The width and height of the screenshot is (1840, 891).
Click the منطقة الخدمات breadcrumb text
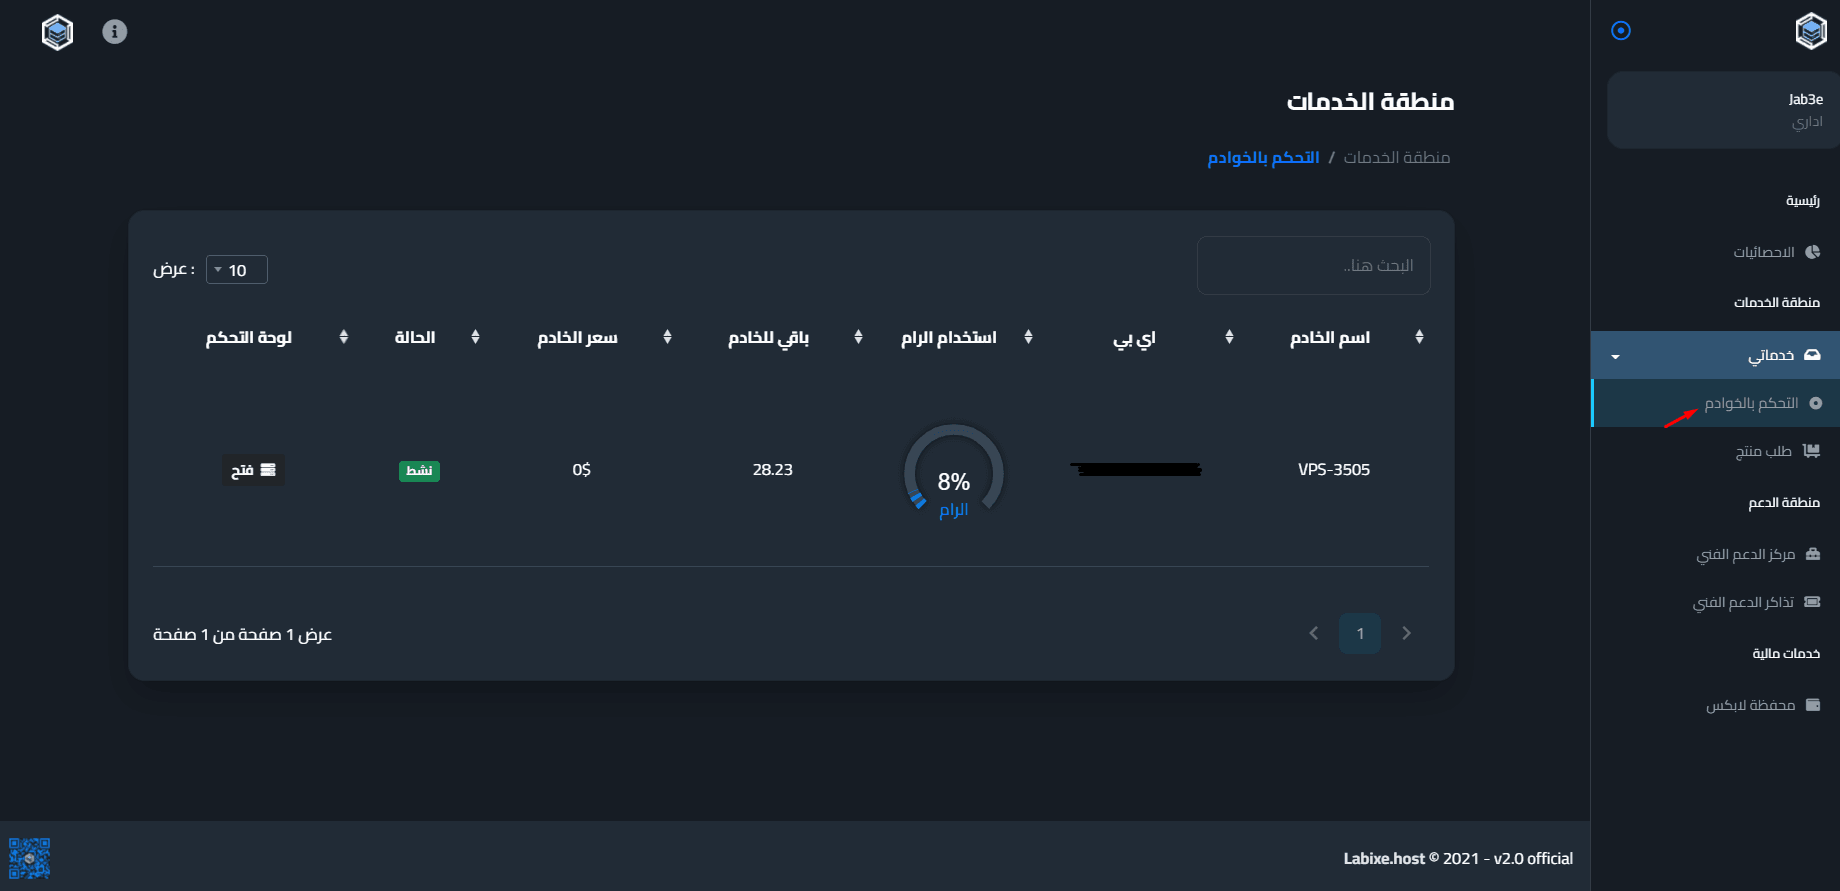coord(1397,158)
